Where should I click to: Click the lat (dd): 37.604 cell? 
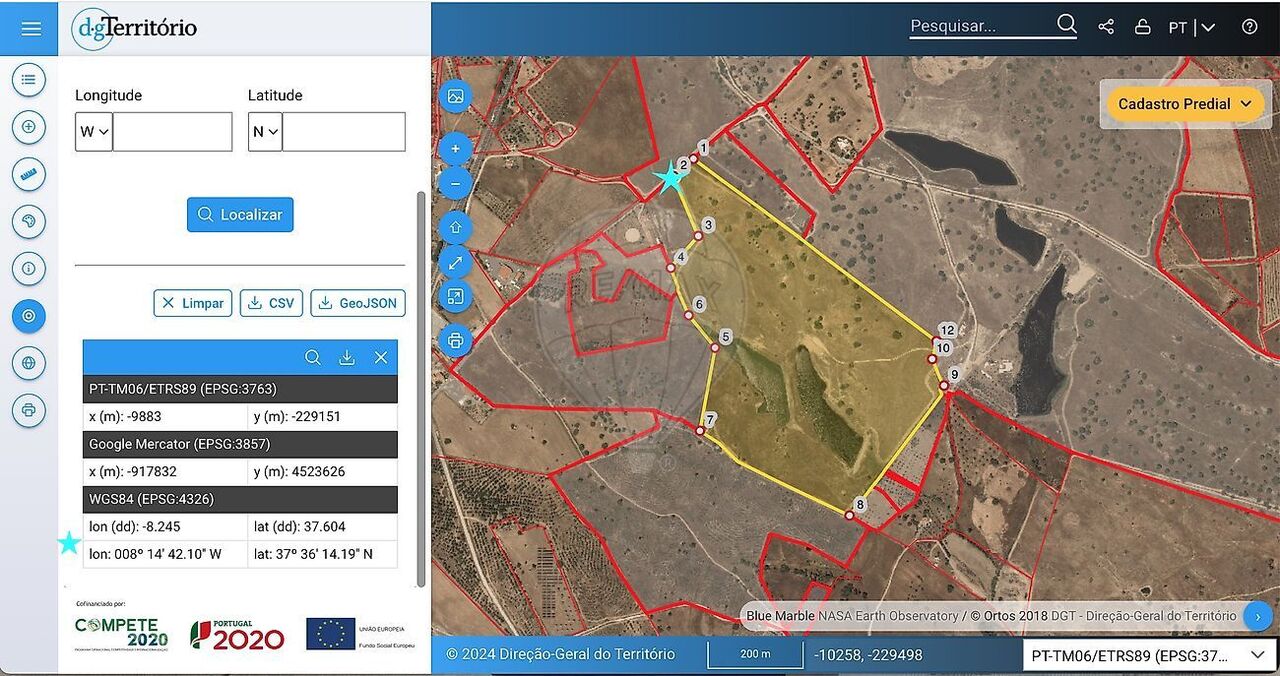pyautogui.click(x=322, y=526)
